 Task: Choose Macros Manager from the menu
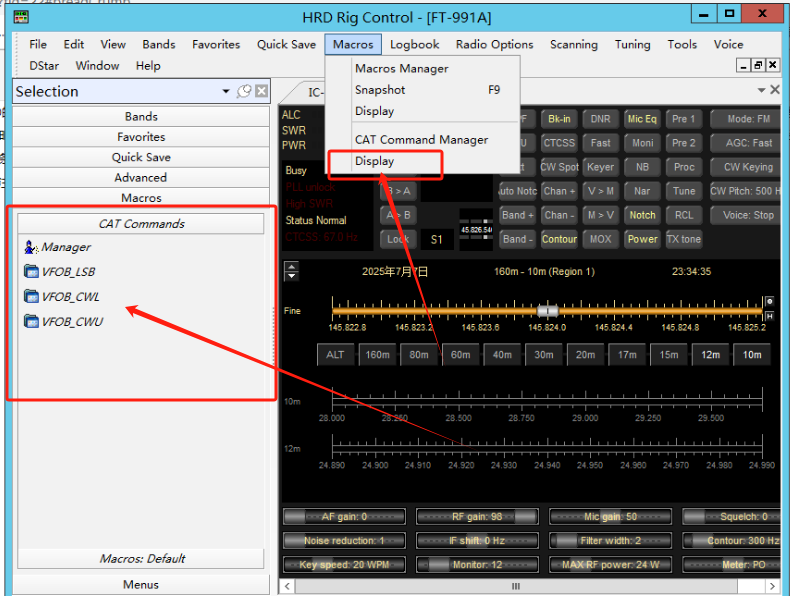[x=402, y=69]
